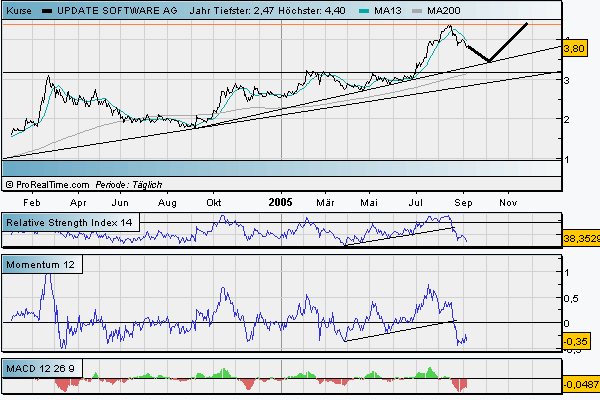Click the Feb month label
This screenshot has width=600, height=400.
pyautogui.click(x=32, y=202)
